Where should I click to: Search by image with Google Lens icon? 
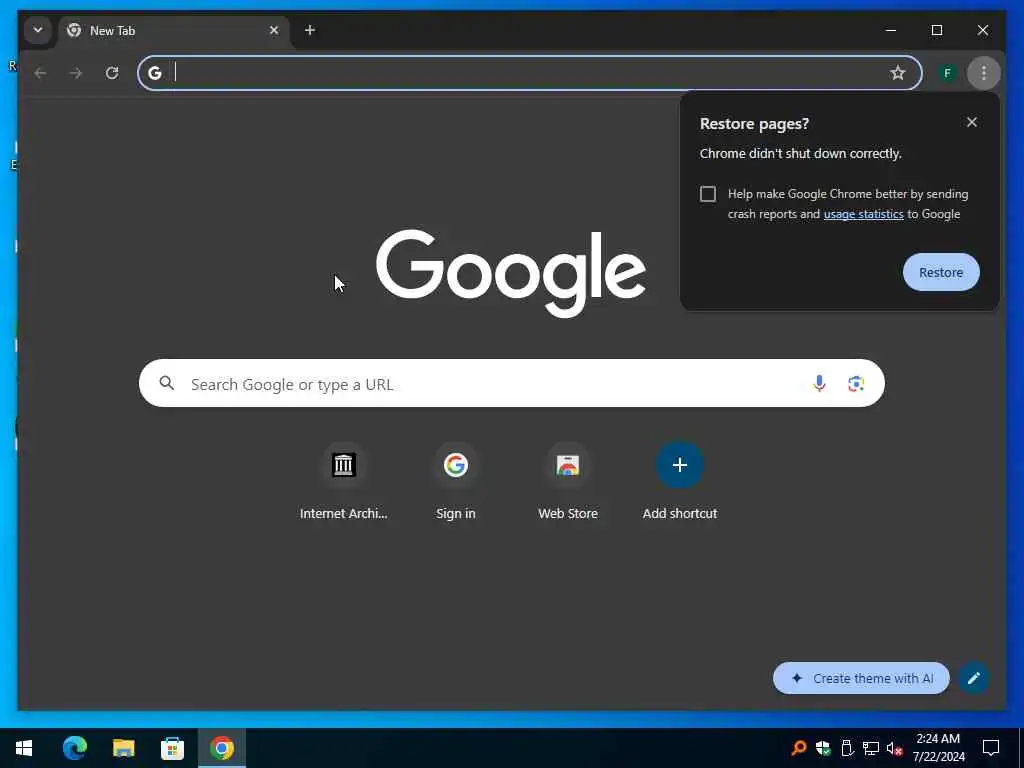(x=856, y=383)
